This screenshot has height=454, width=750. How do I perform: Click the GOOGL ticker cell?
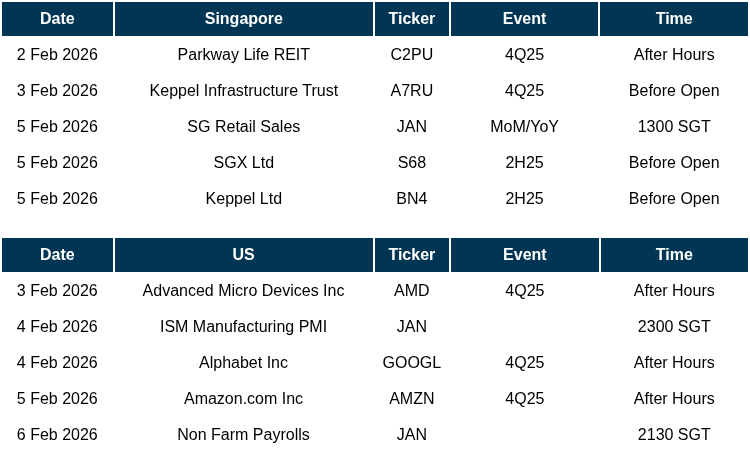coord(411,363)
